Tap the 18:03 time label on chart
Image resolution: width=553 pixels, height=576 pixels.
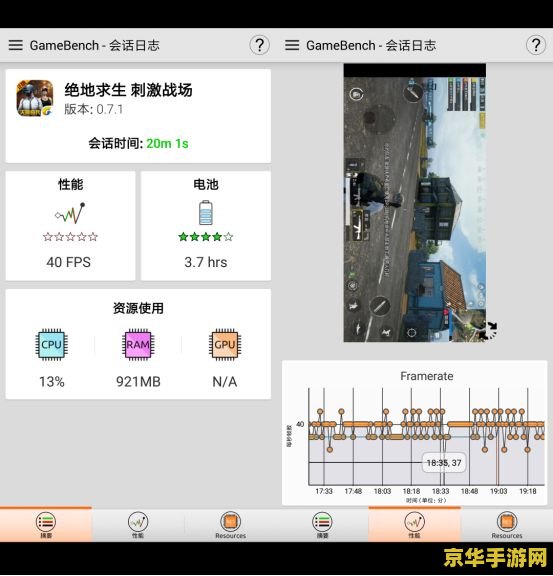(x=382, y=491)
